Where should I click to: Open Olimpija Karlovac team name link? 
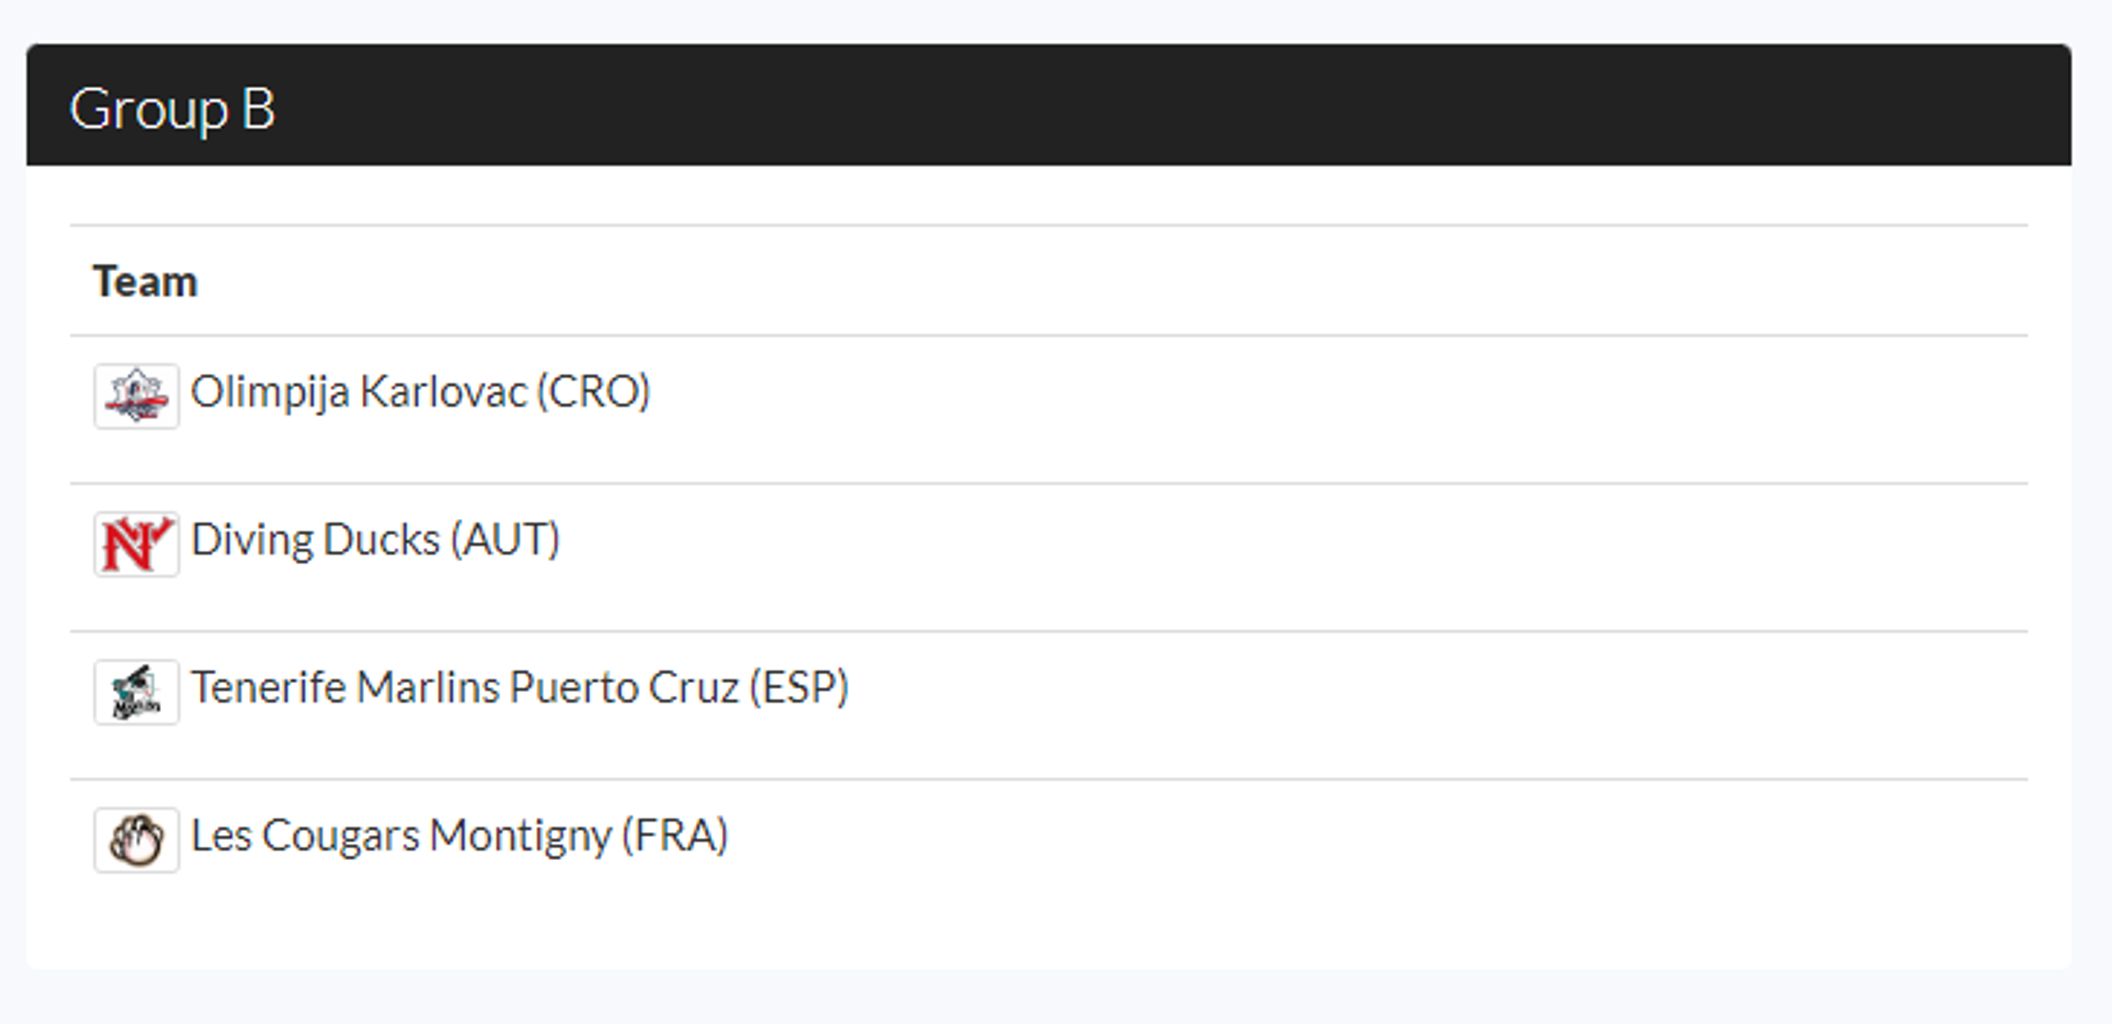358,392
